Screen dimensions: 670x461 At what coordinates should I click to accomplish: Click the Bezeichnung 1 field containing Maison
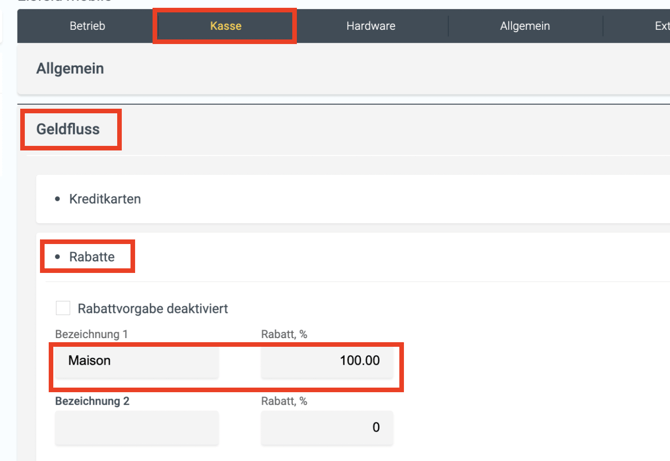[137, 361]
